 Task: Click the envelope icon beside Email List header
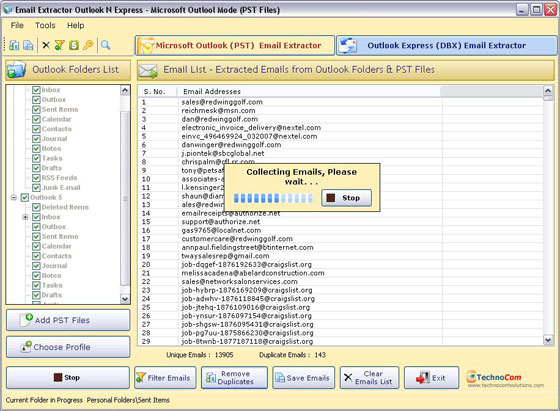tap(148, 70)
